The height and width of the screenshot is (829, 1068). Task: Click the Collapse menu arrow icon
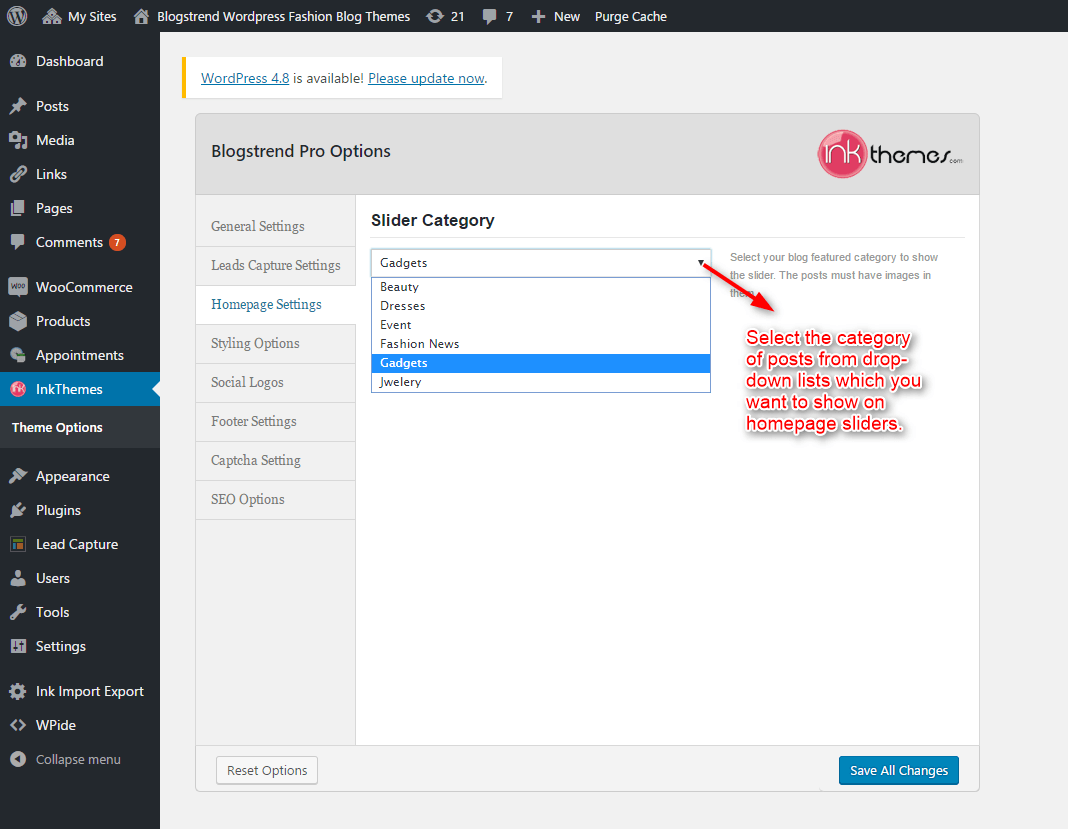(x=18, y=759)
